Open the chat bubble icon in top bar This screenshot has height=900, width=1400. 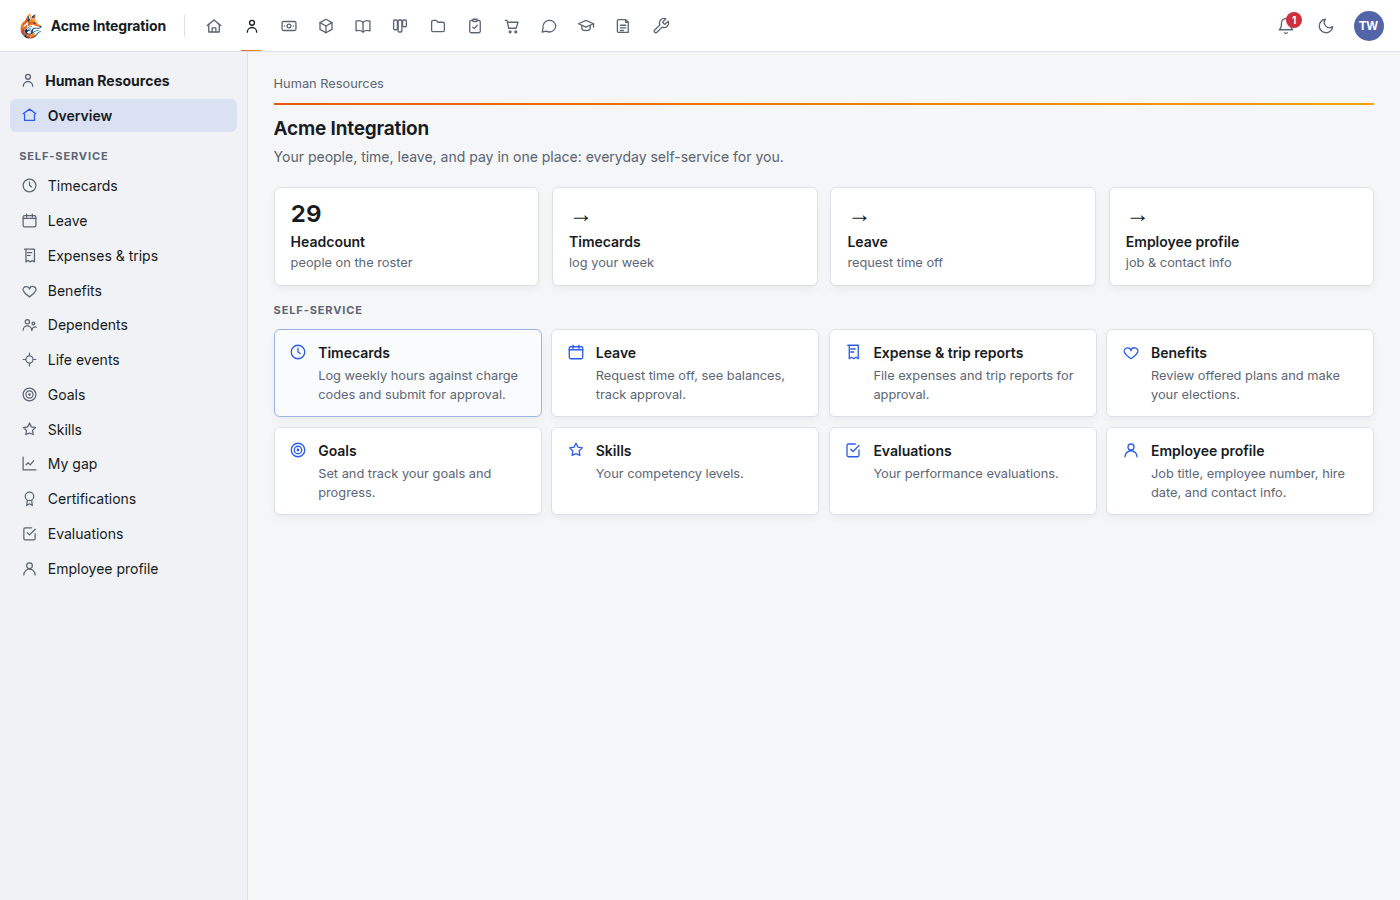click(549, 26)
